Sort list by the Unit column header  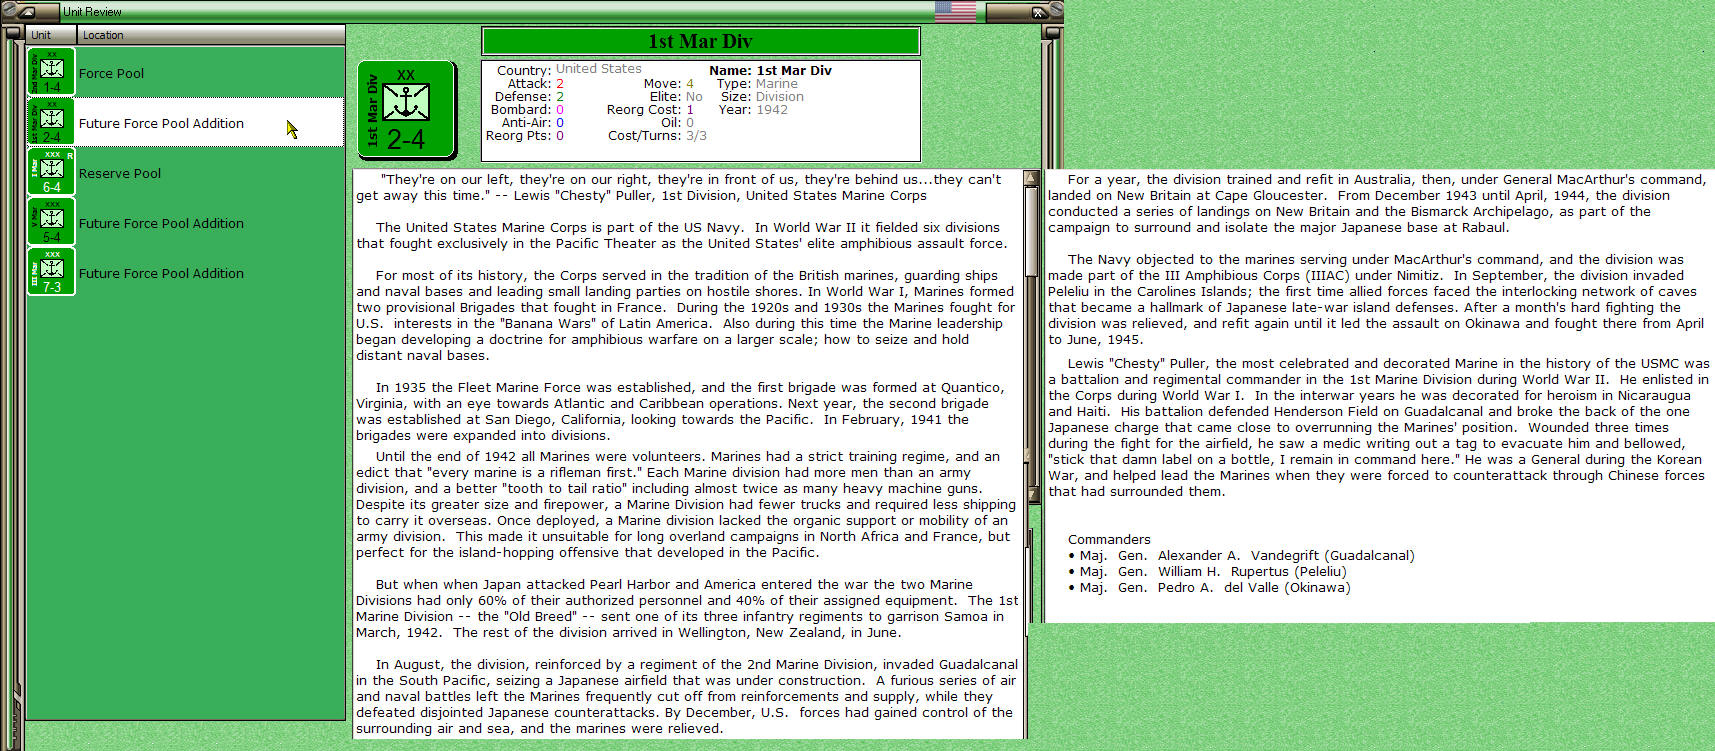click(52, 35)
